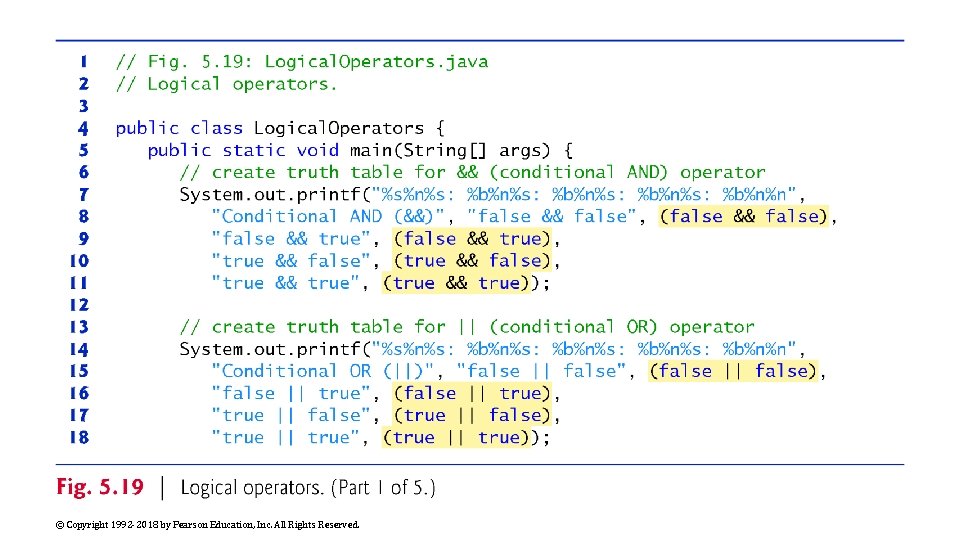Click highlighted expression (false && true)
960x540 pixels.
click(x=472, y=239)
